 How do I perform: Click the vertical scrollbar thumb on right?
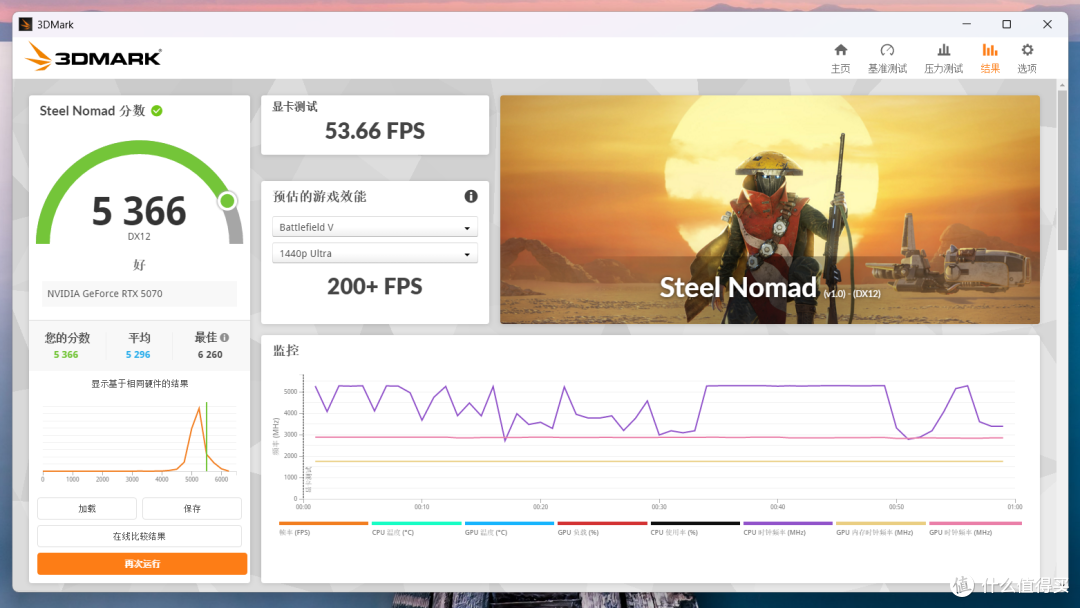(1062, 169)
